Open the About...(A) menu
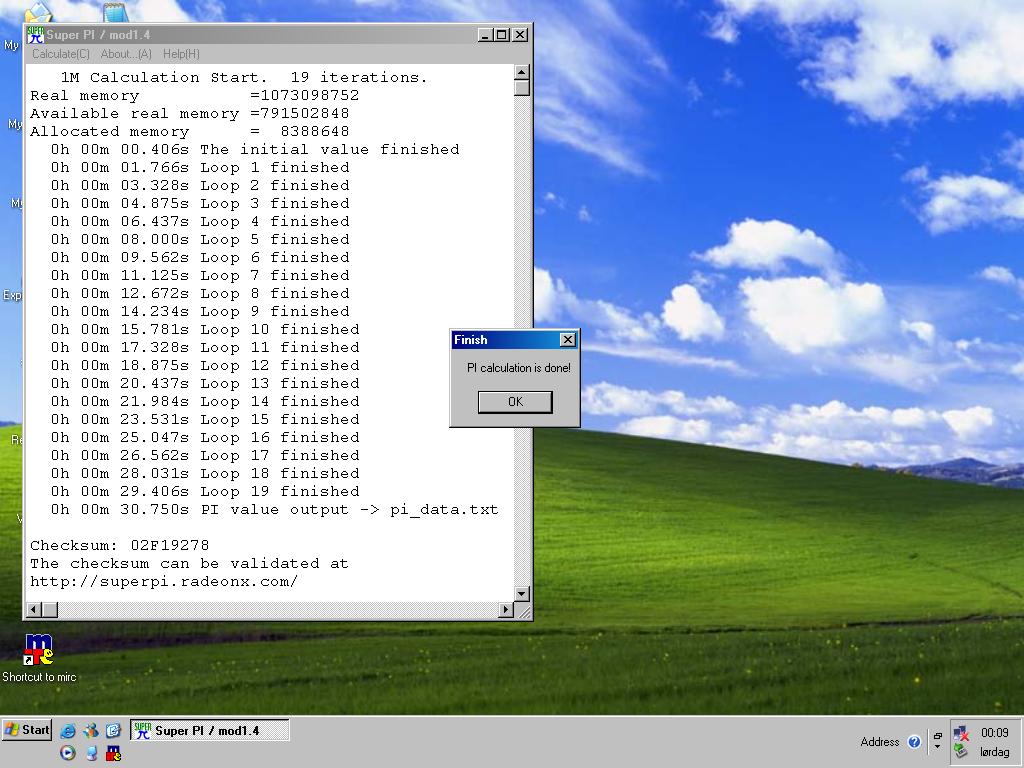The width and height of the screenshot is (1024, 768). 126,54
